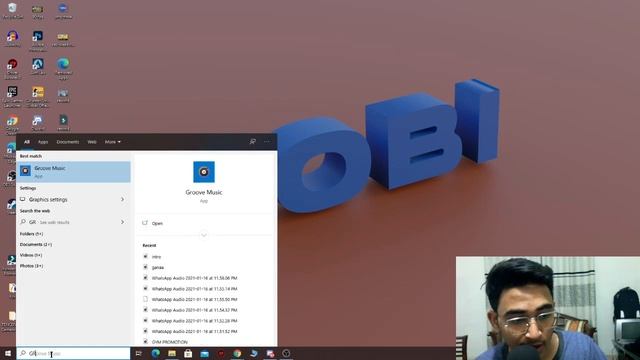The height and width of the screenshot is (360, 640).
Task: Click the magnifier icon in search box
Action: click(23, 353)
